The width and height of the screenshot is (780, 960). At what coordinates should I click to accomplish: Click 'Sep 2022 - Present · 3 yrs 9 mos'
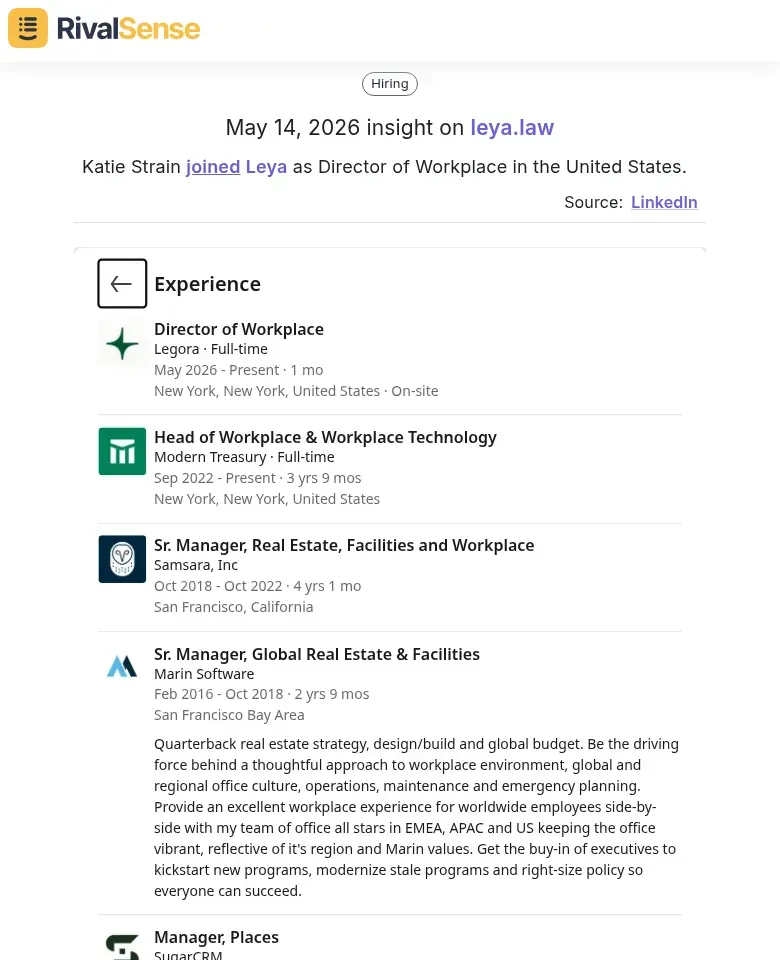(258, 478)
